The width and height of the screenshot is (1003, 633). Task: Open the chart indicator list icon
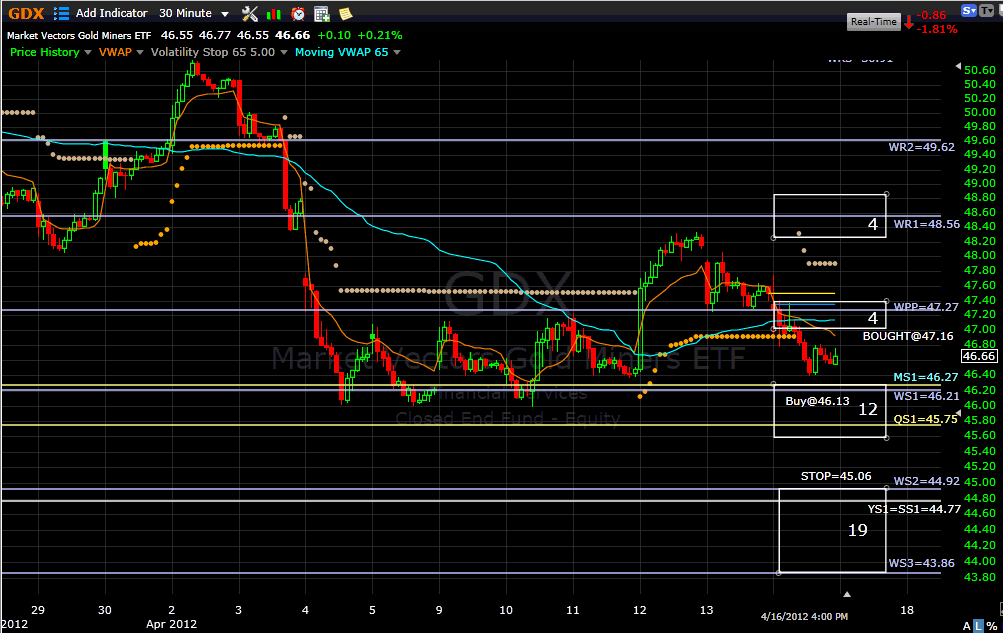coord(61,13)
